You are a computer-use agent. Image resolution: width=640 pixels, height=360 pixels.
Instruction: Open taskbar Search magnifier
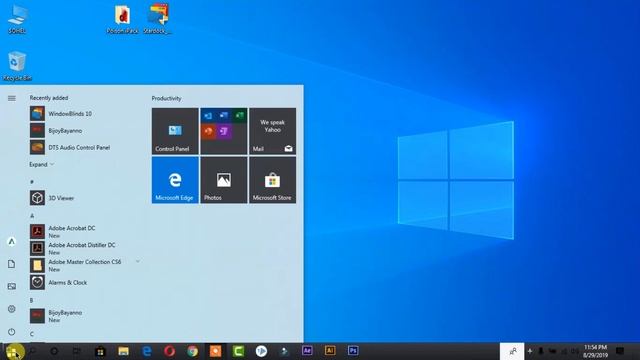pos(33,351)
